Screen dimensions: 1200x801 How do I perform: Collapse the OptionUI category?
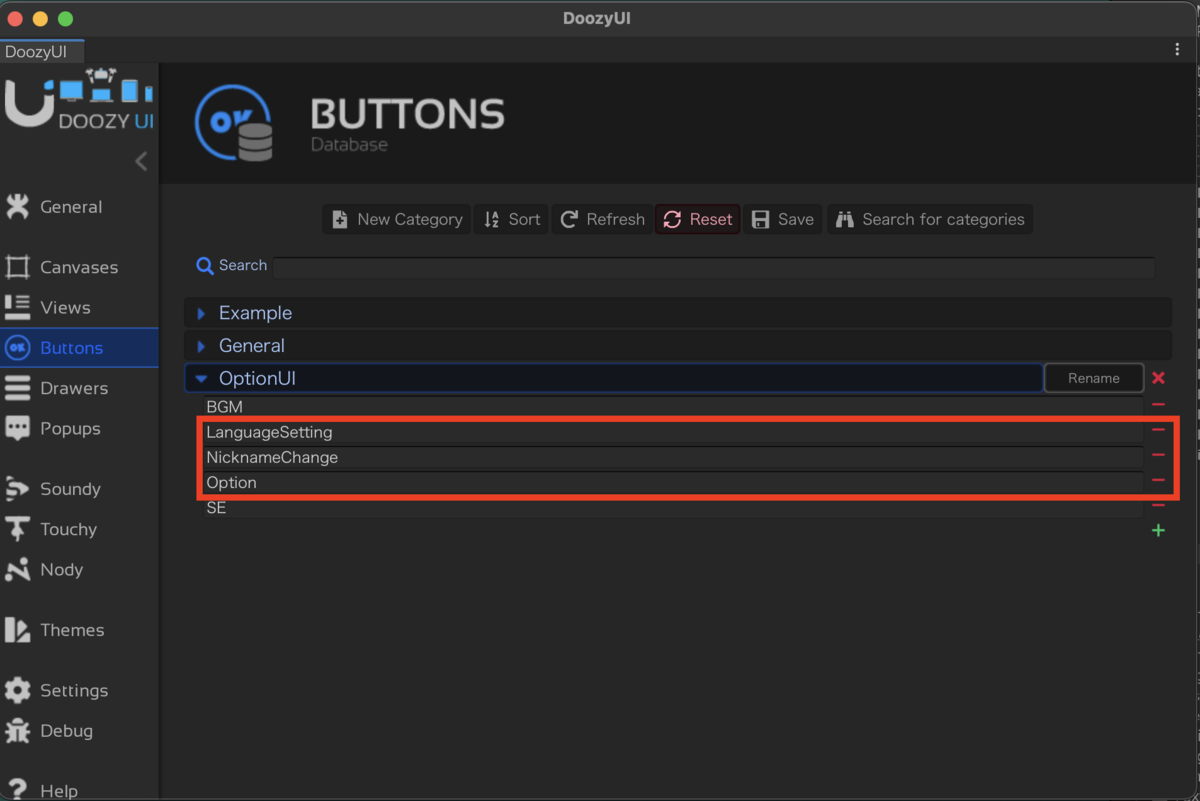(x=201, y=379)
